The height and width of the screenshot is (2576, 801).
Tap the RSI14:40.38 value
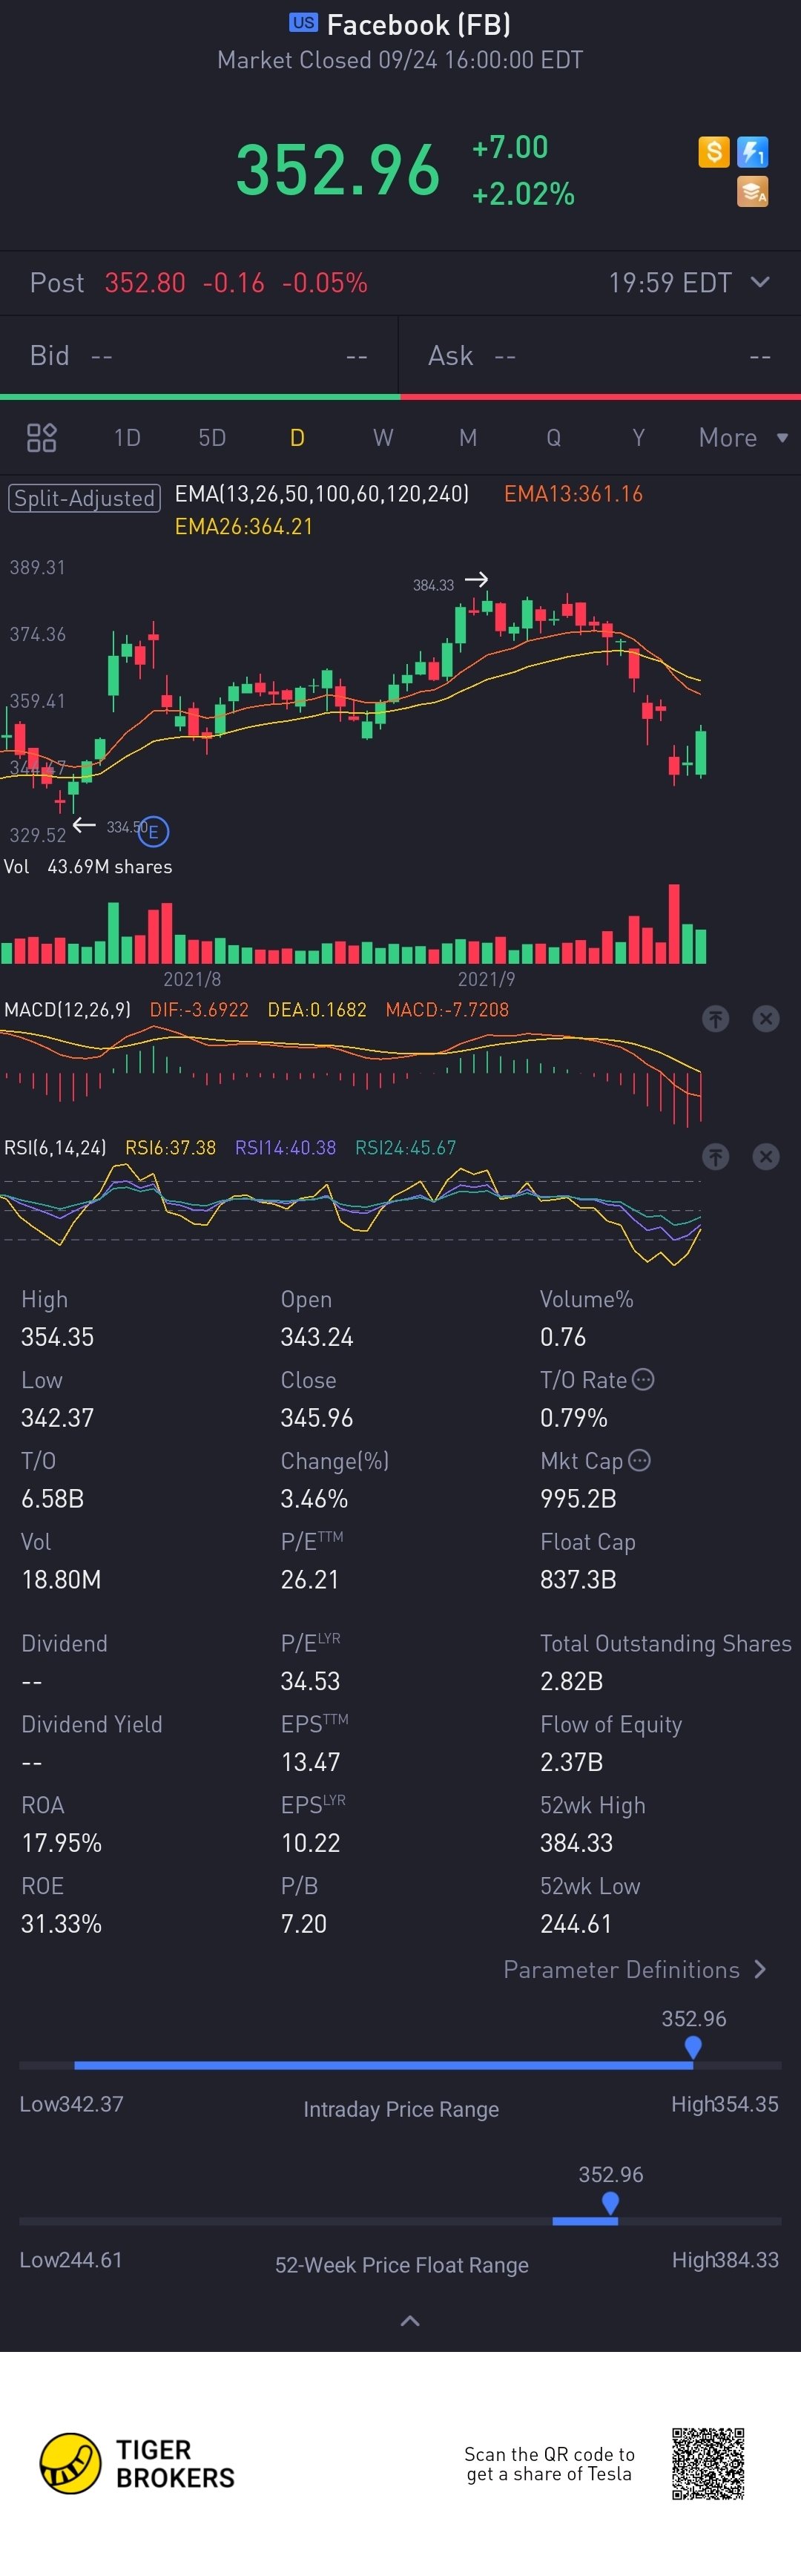click(285, 1148)
